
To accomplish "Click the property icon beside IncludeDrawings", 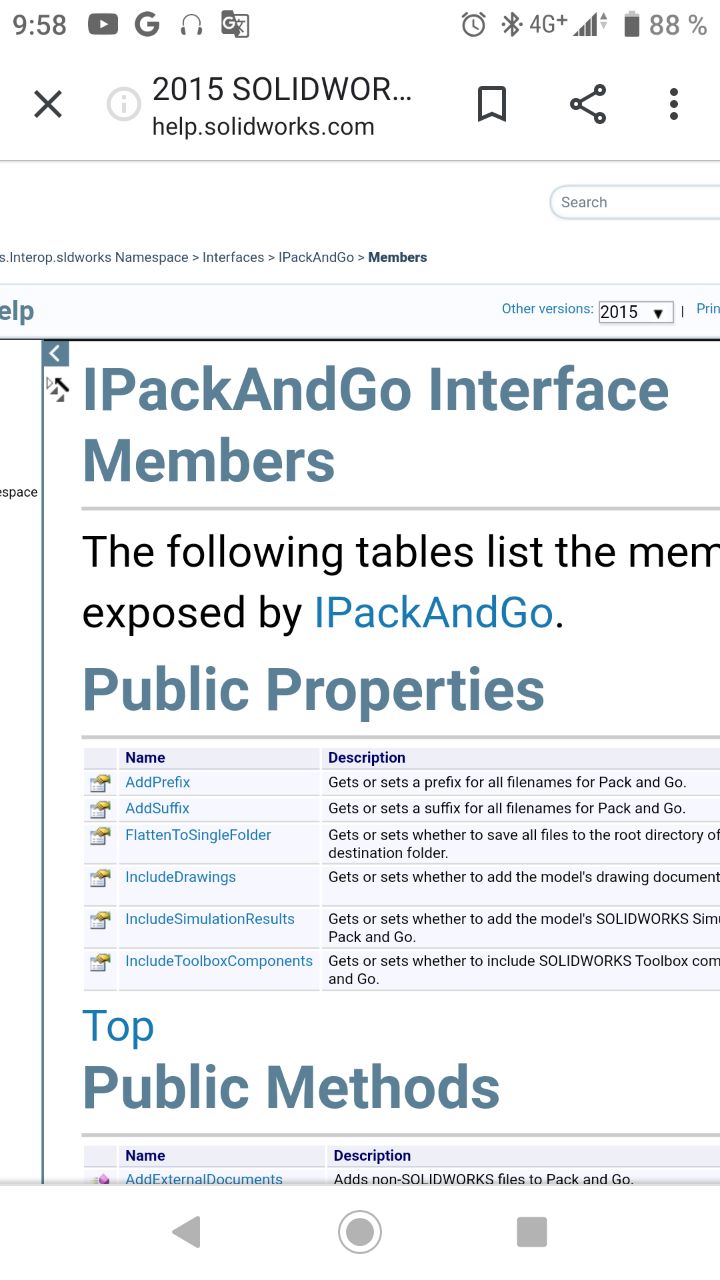I will [x=100, y=878].
